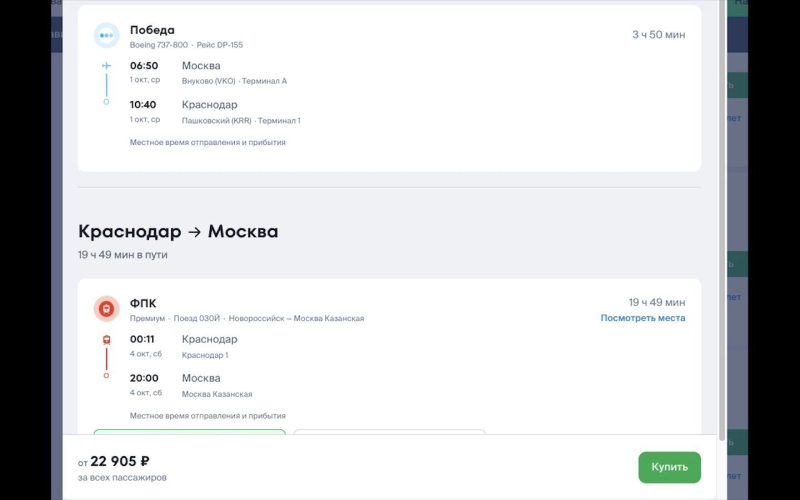Click the arrival circle marker beside 10:40
Screen dimensions: 800x500
coord(106,102)
